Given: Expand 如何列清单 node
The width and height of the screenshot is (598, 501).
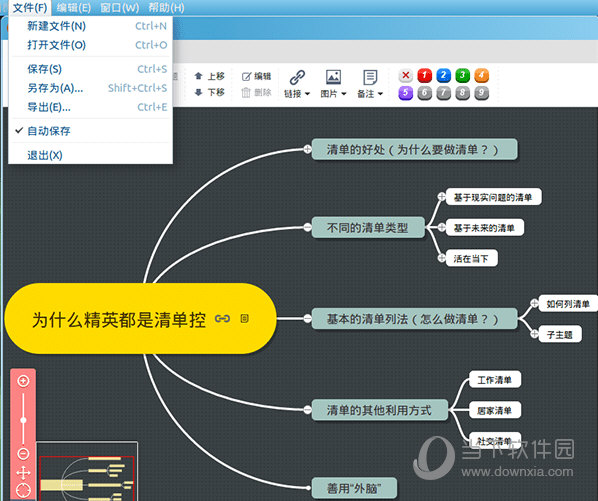Looking at the screenshot, I should pos(534,303).
